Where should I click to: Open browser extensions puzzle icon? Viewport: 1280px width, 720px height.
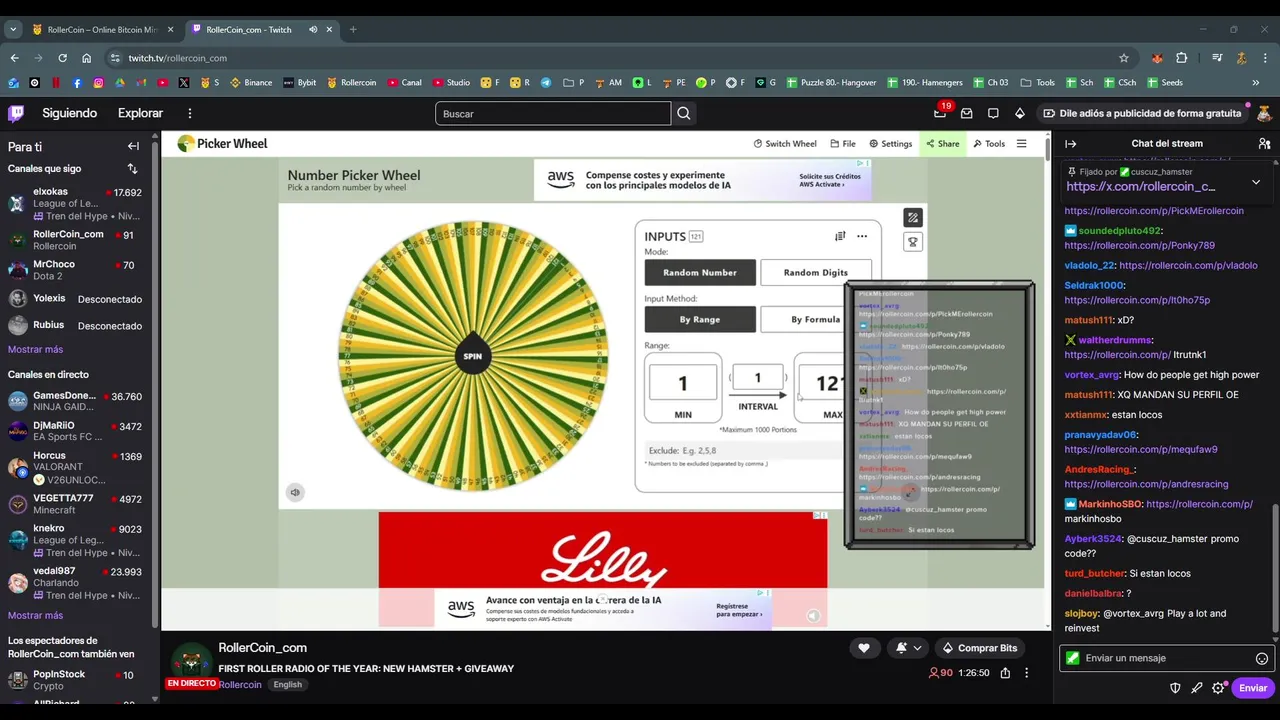(1181, 58)
